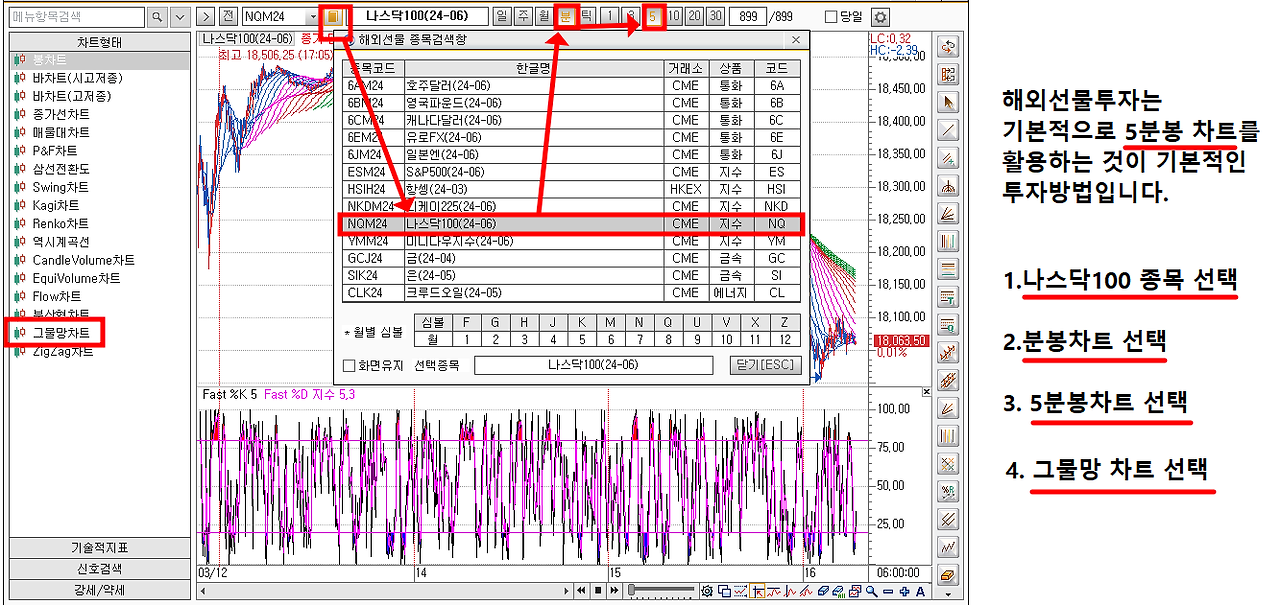Click the fast-forward playback button
This screenshot has width=1280, height=605.
616,591
